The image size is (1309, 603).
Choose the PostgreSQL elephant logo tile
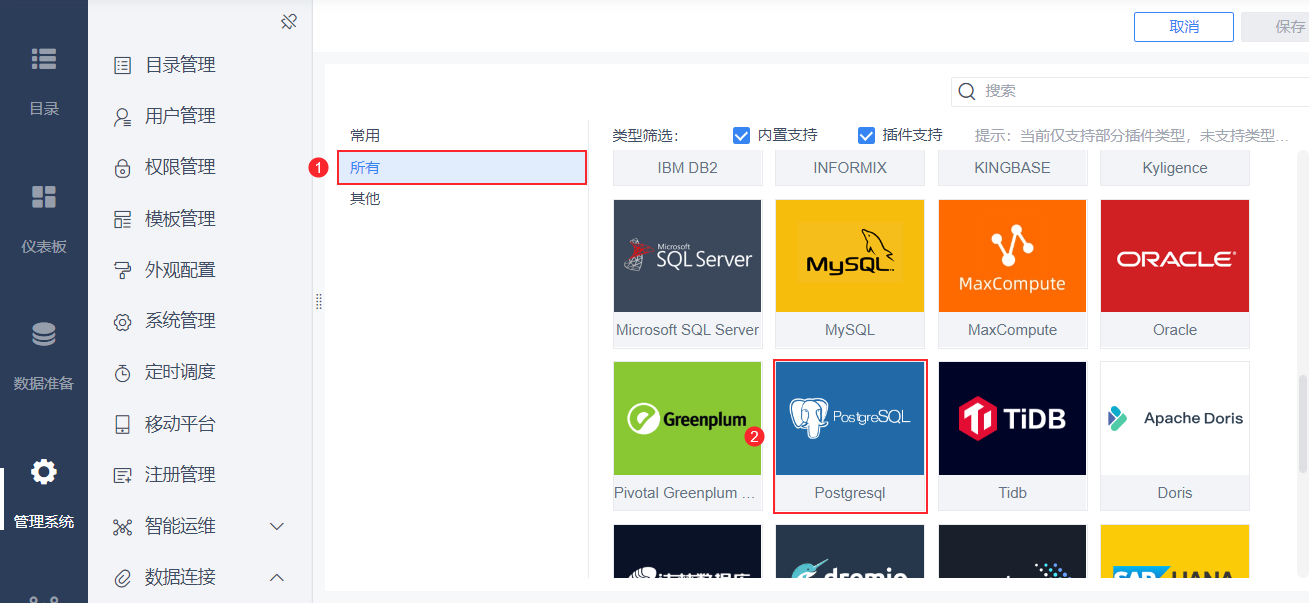[x=850, y=418]
